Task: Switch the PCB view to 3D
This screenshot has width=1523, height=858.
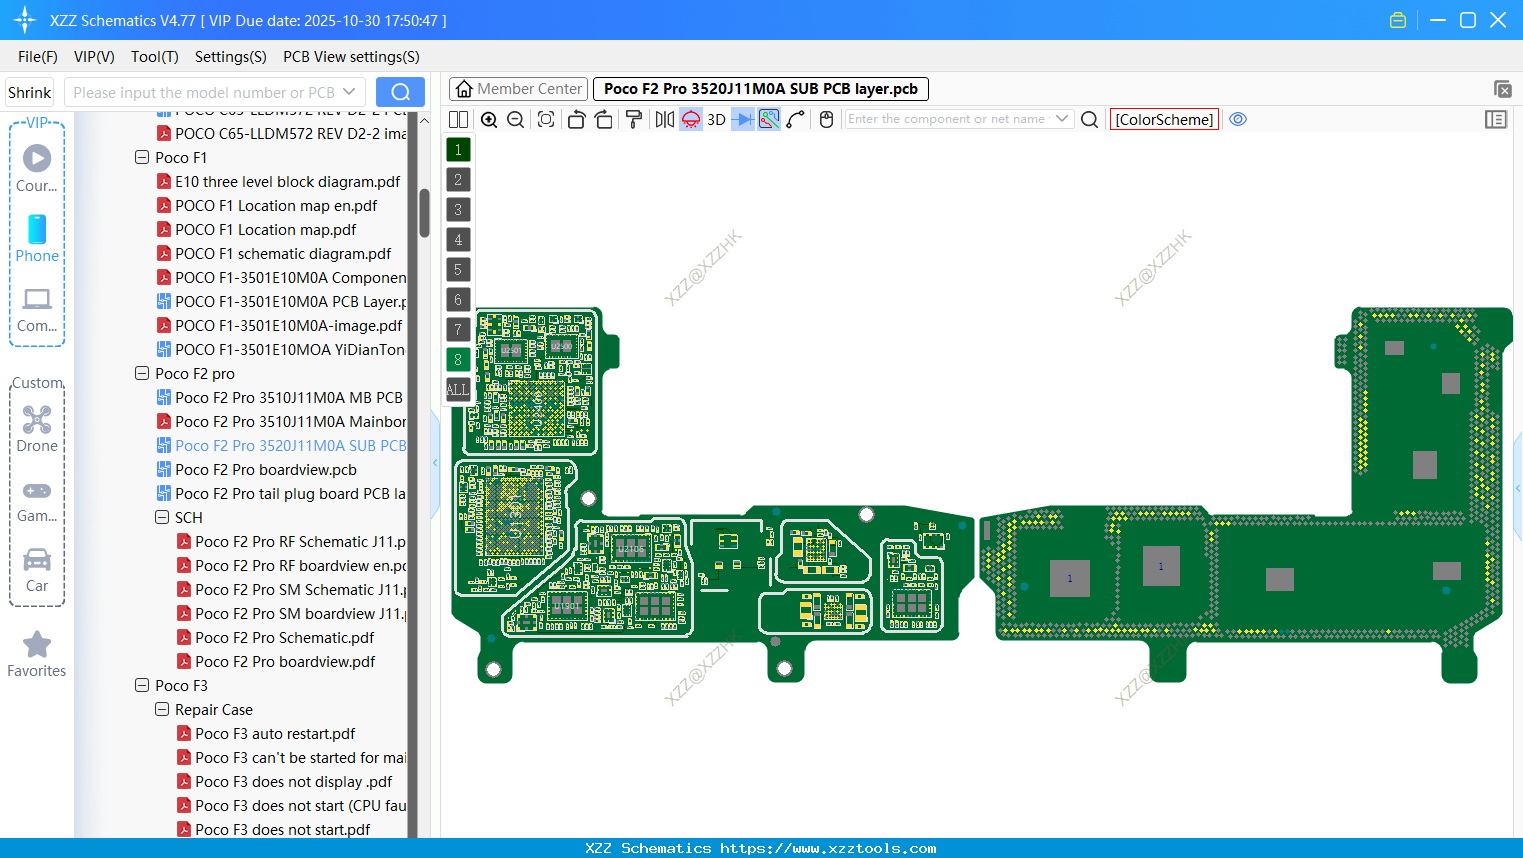Action: click(715, 119)
